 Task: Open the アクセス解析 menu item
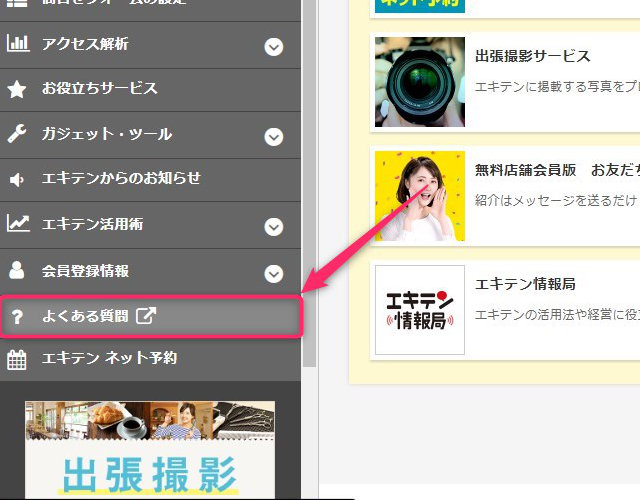coord(150,45)
